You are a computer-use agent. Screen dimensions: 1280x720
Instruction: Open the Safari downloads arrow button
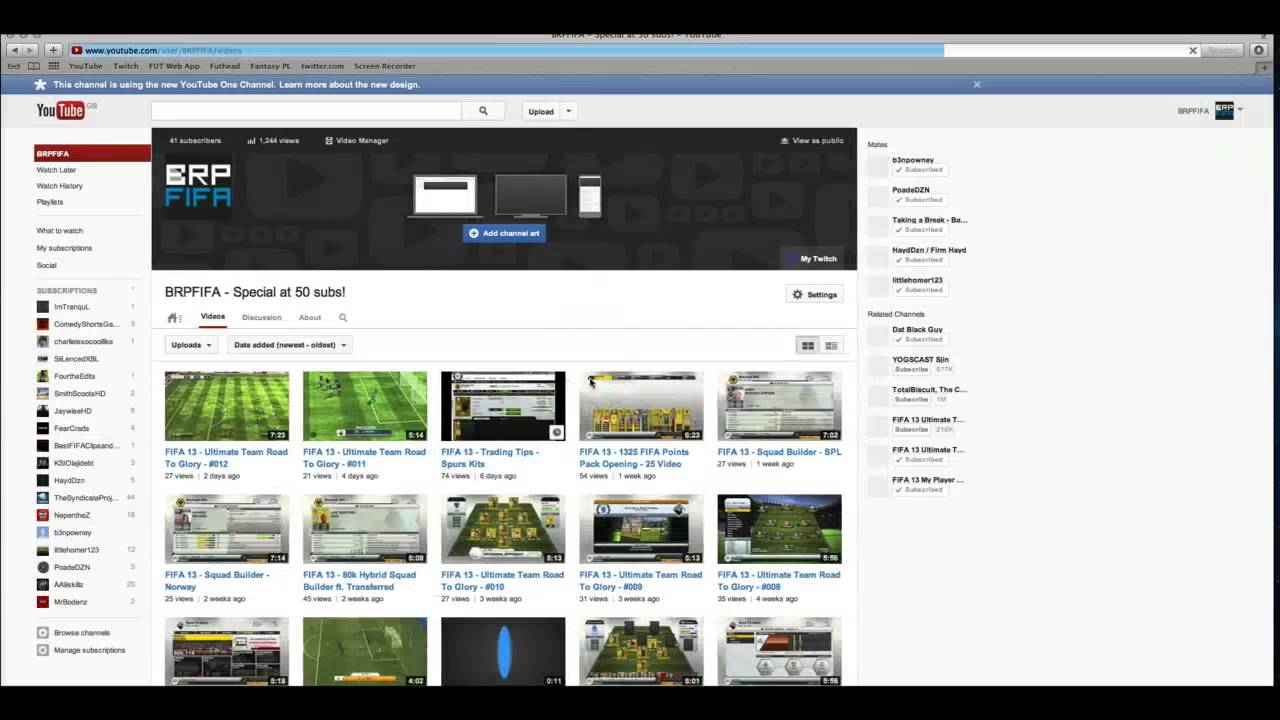[x=1260, y=50]
